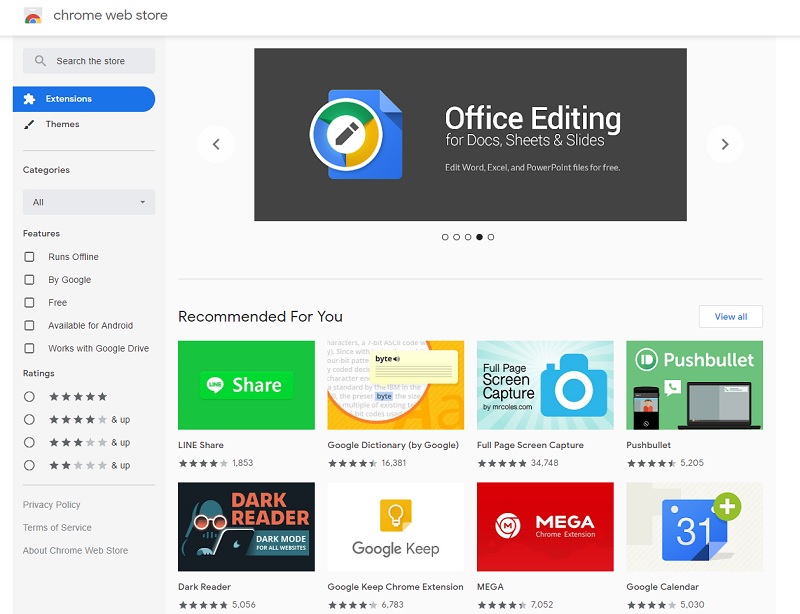Enable the Runs Offline checkbox

click(x=30, y=257)
